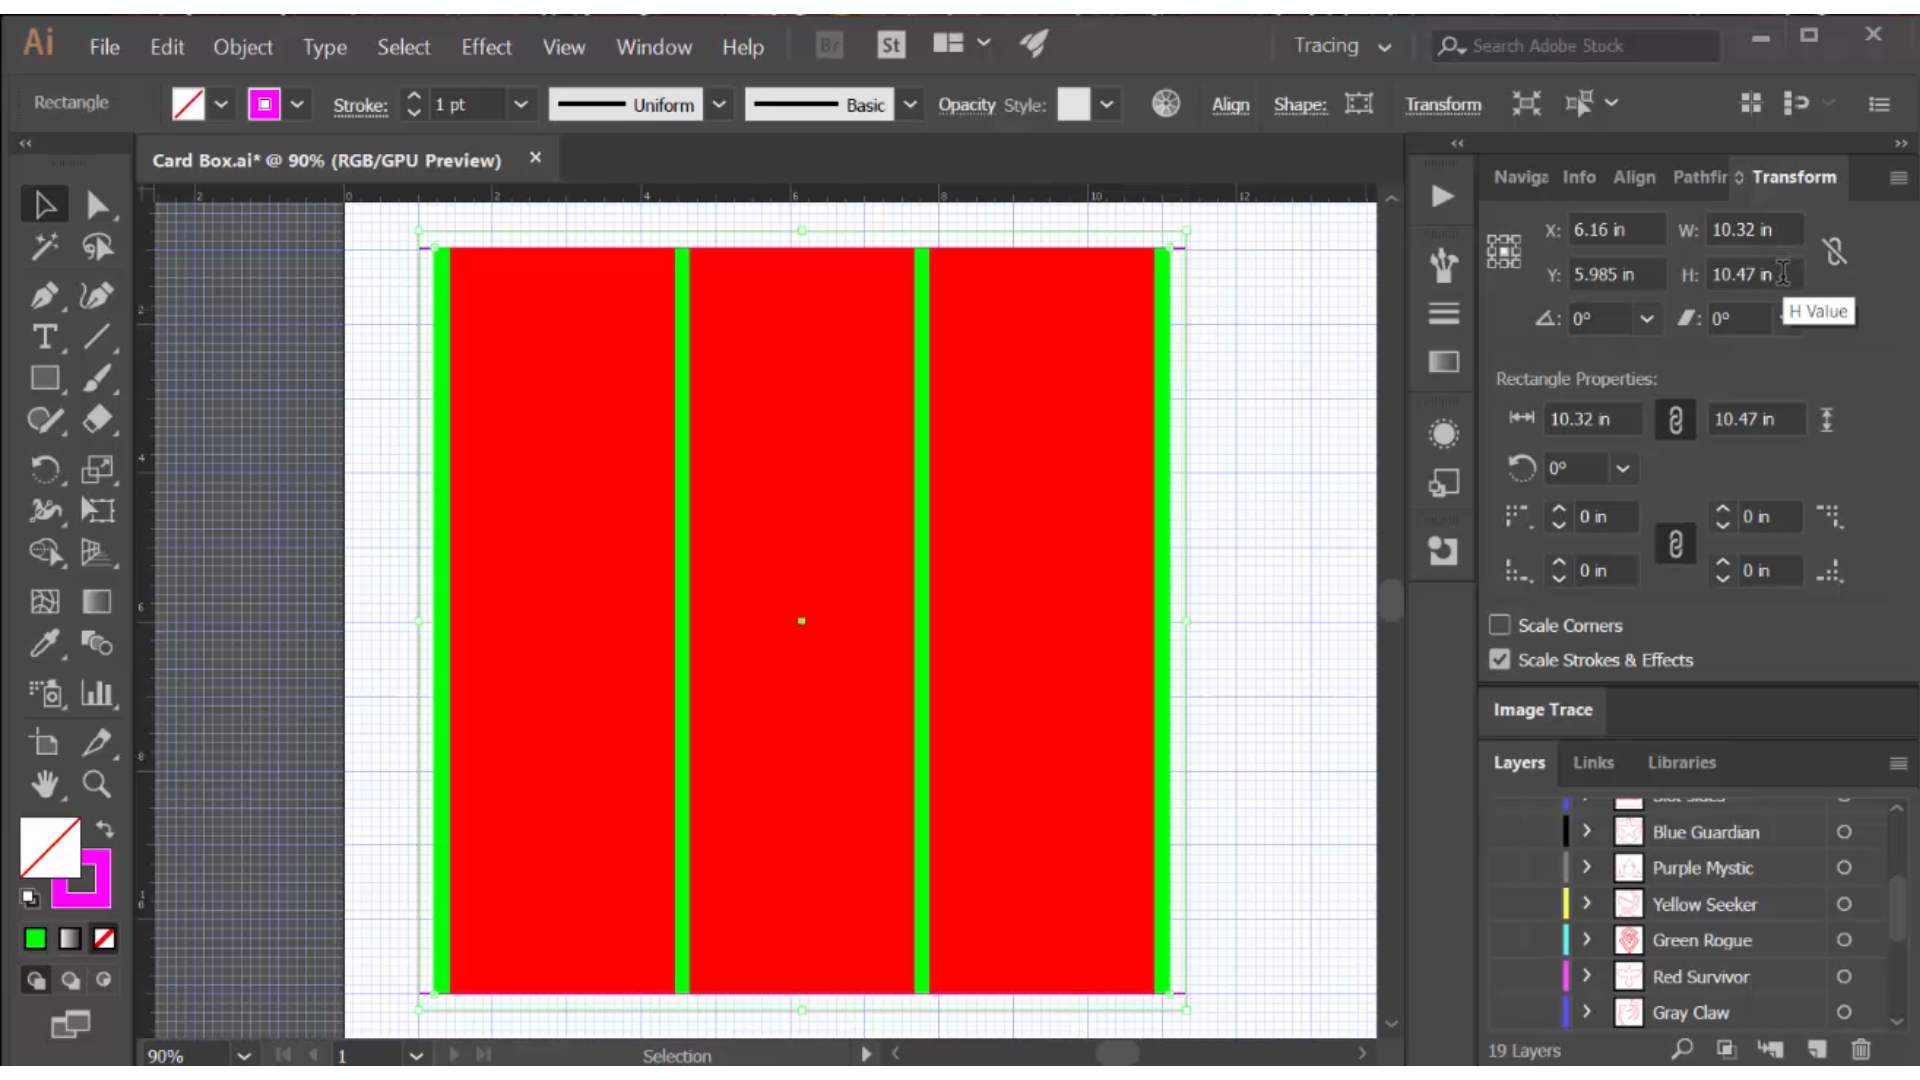Disable the Scale Strokes & Effects checkbox

click(x=1501, y=660)
